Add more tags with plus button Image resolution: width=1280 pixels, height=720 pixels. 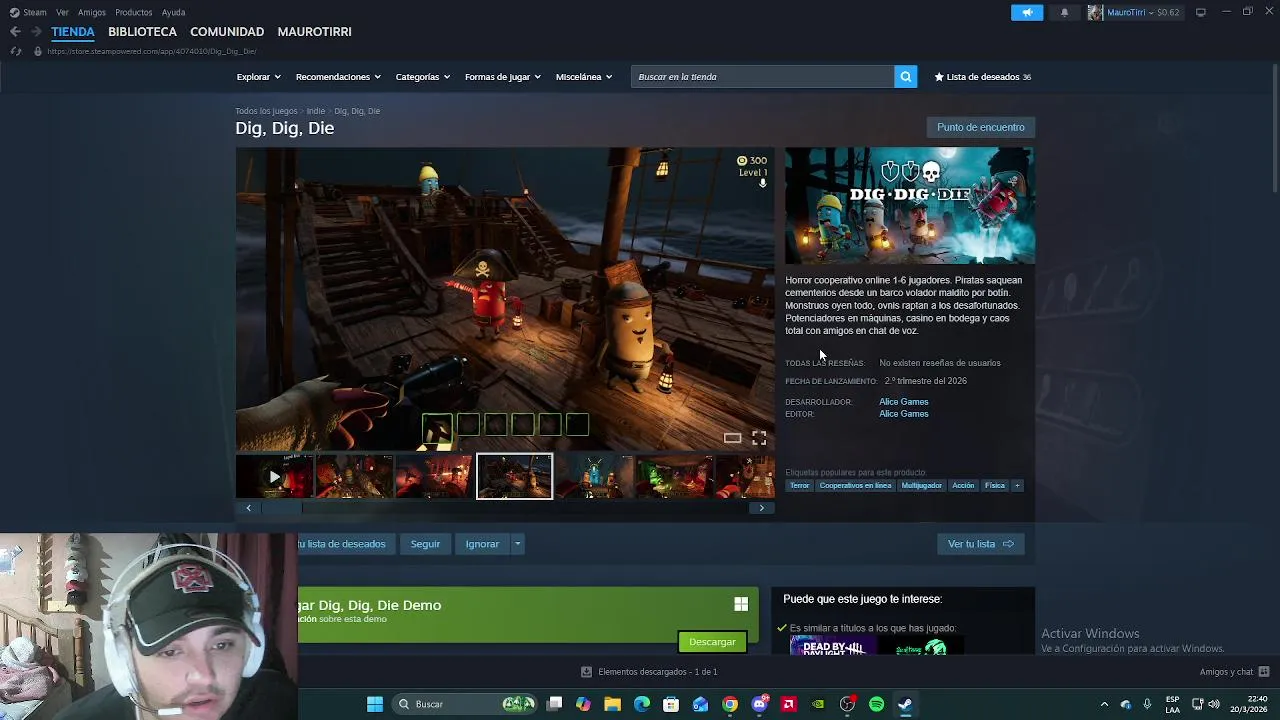1017,486
